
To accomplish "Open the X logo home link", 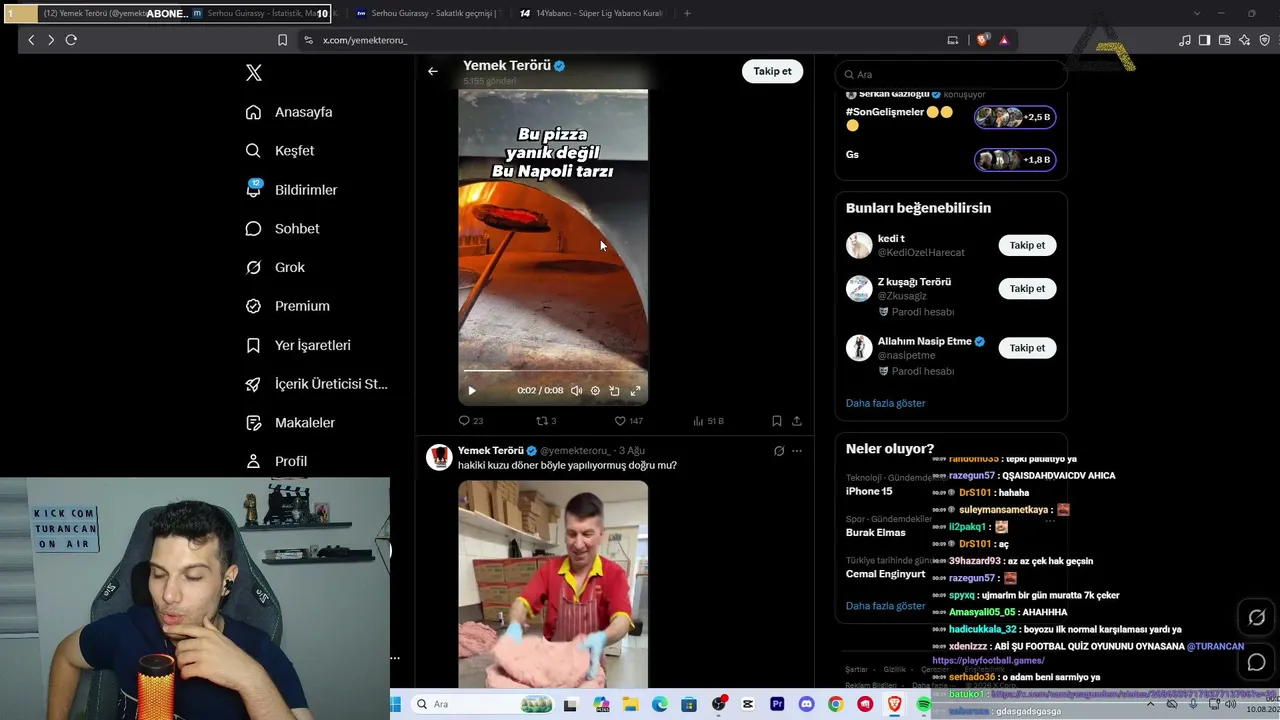I will (x=254, y=73).
